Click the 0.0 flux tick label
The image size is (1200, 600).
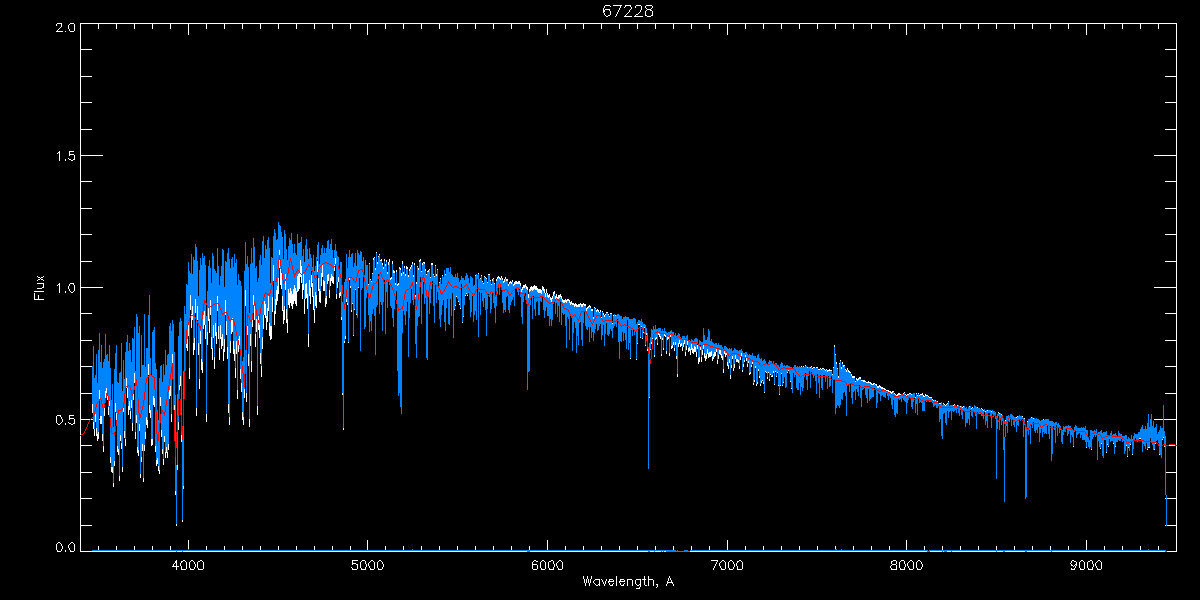65,548
